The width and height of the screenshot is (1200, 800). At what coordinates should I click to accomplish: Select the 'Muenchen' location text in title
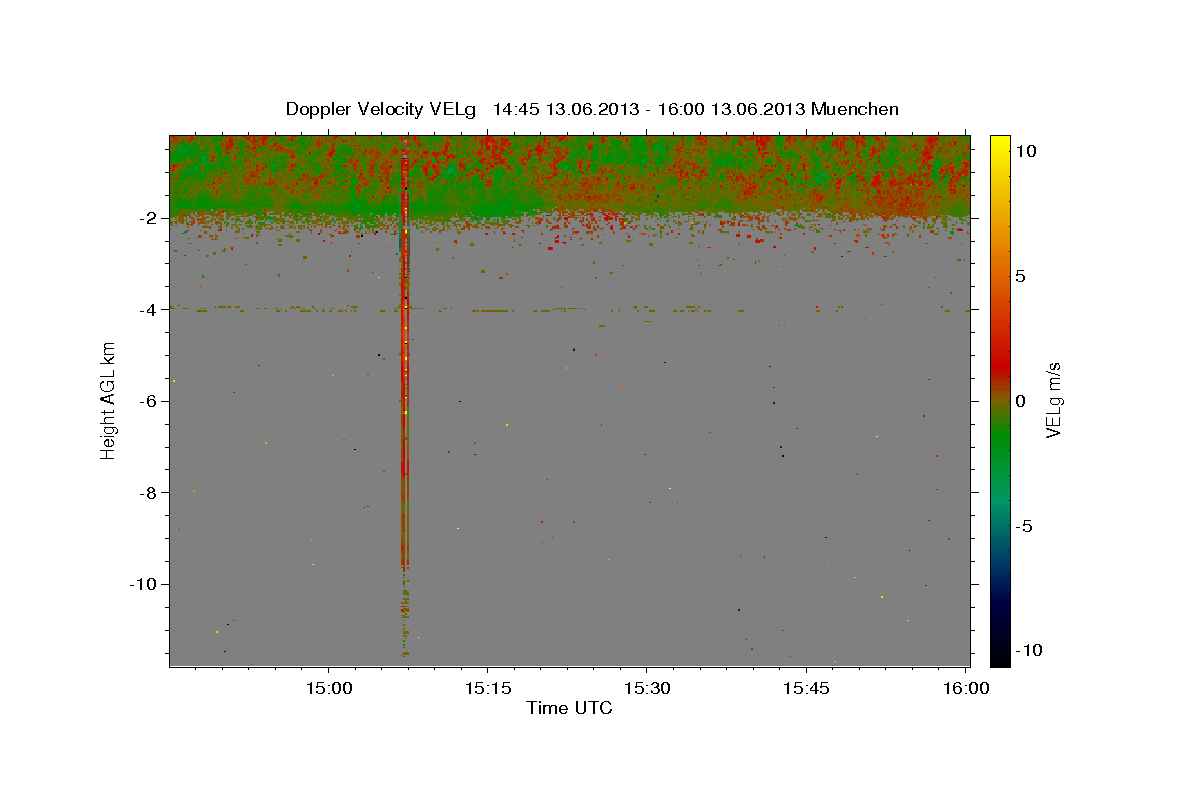click(x=855, y=109)
